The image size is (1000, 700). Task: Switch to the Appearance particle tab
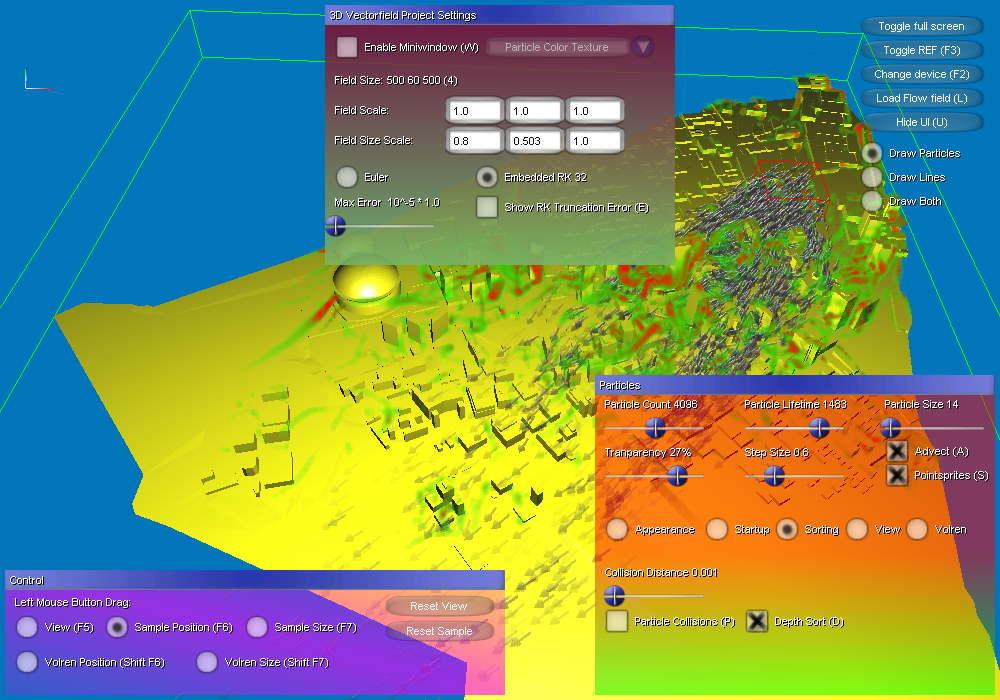[617, 529]
